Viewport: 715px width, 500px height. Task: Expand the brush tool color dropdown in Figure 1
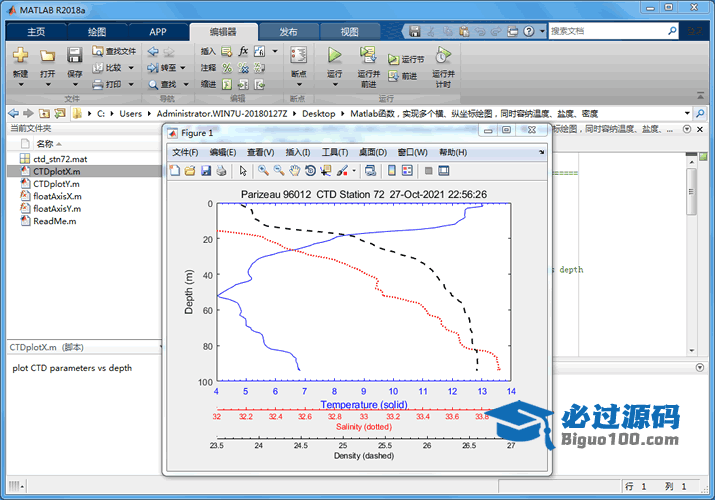(x=354, y=171)
